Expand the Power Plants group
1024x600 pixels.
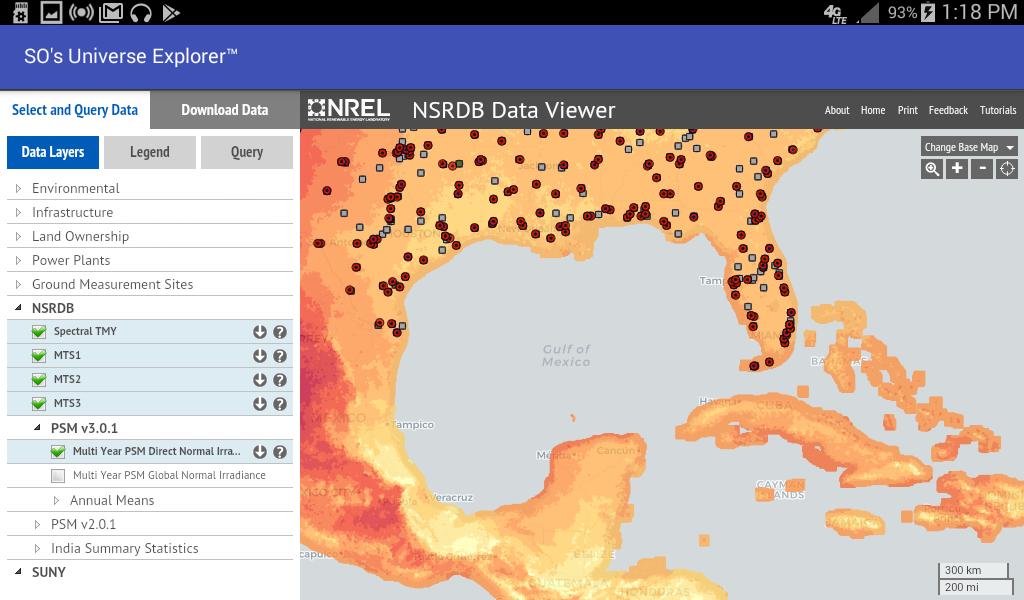click(18, 261)
